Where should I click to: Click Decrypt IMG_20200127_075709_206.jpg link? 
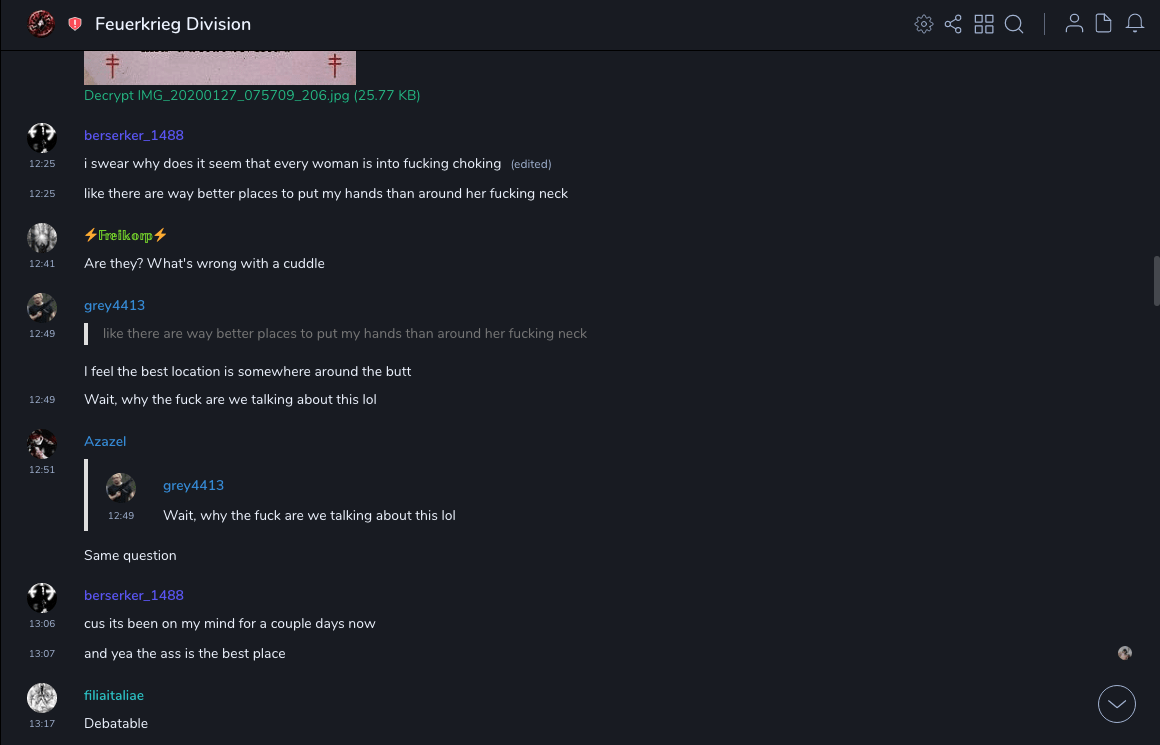point(252,95)
